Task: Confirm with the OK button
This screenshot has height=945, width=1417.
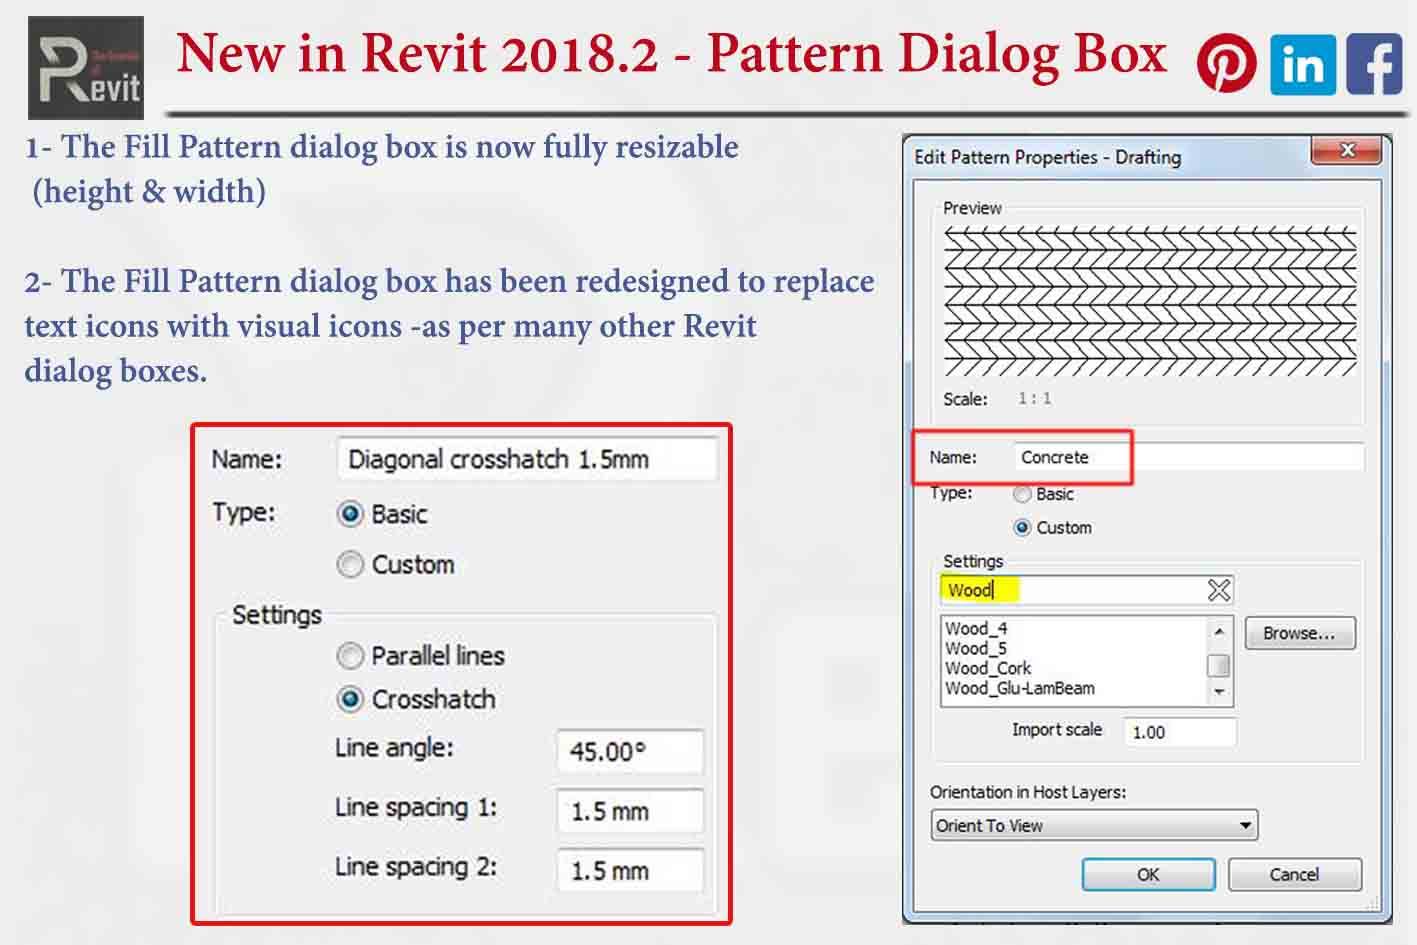Action: pyautogui.click(x=1148, y=874)
